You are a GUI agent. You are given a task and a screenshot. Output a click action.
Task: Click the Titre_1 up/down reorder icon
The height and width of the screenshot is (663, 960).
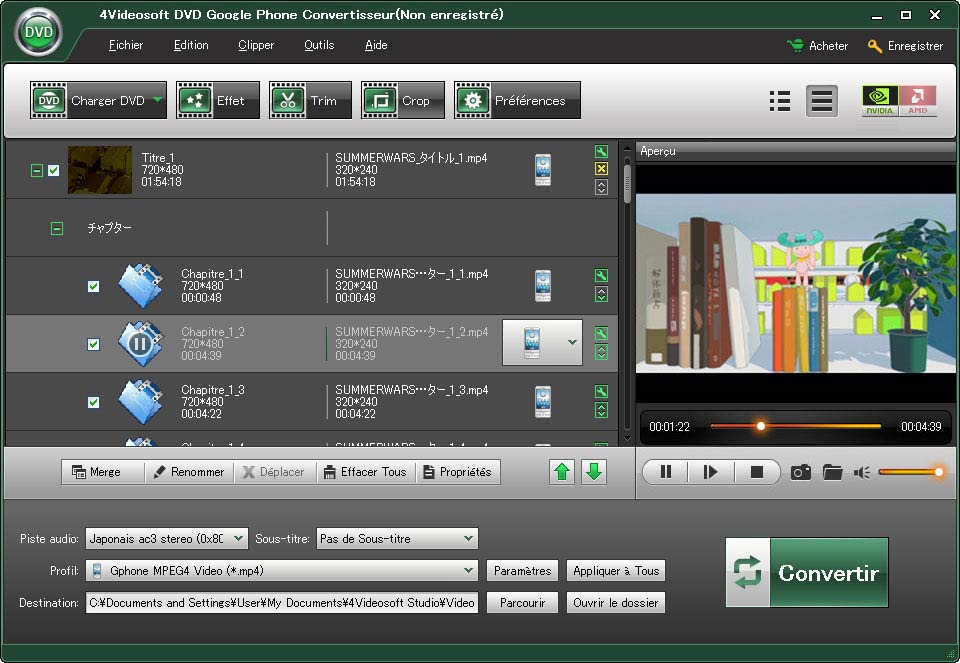[601, 187]
